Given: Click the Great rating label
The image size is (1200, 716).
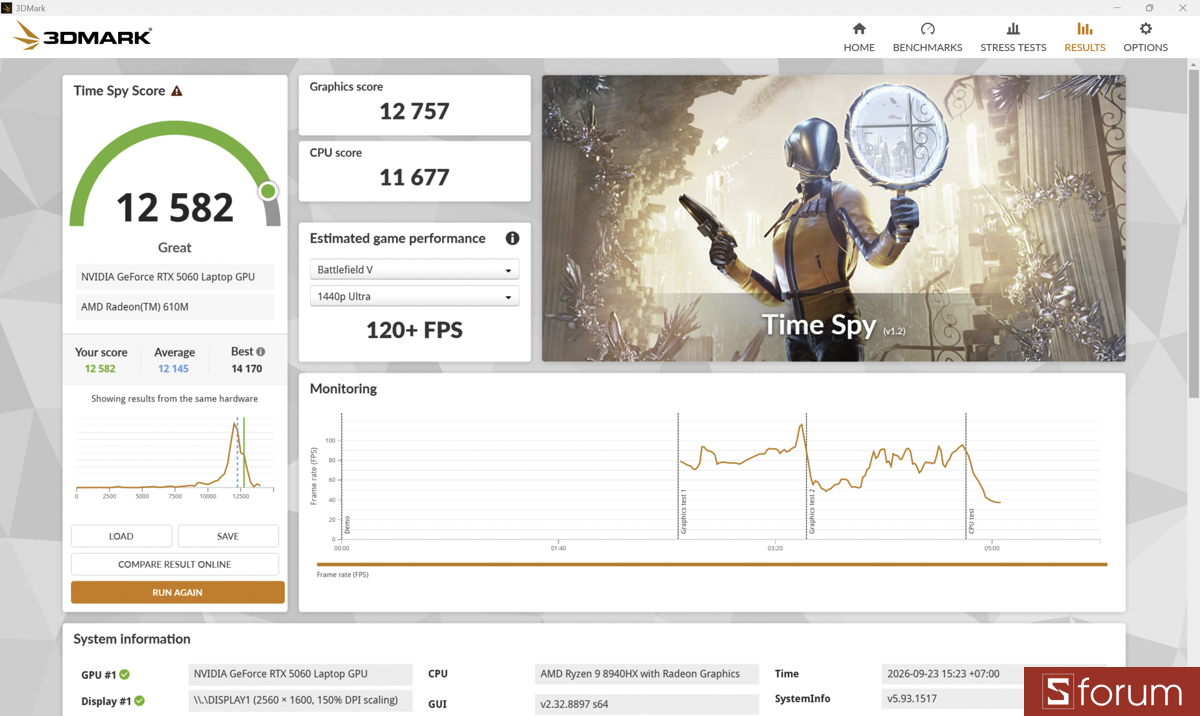Looking at the screenshot, I should 175,247.
